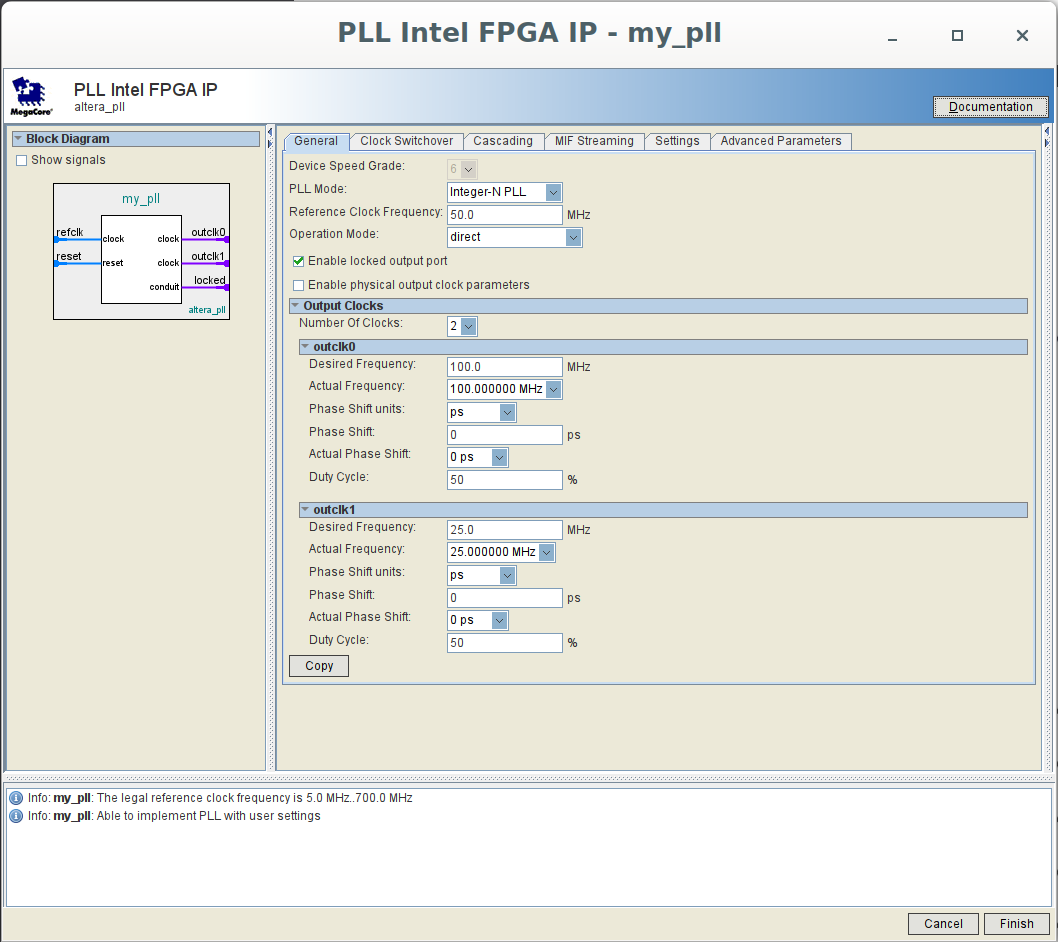The height and width of the screenshot is (942, 1058).
Task: Click the outclk0 Duty Cycle field
Action: click(x=504, y=480)
